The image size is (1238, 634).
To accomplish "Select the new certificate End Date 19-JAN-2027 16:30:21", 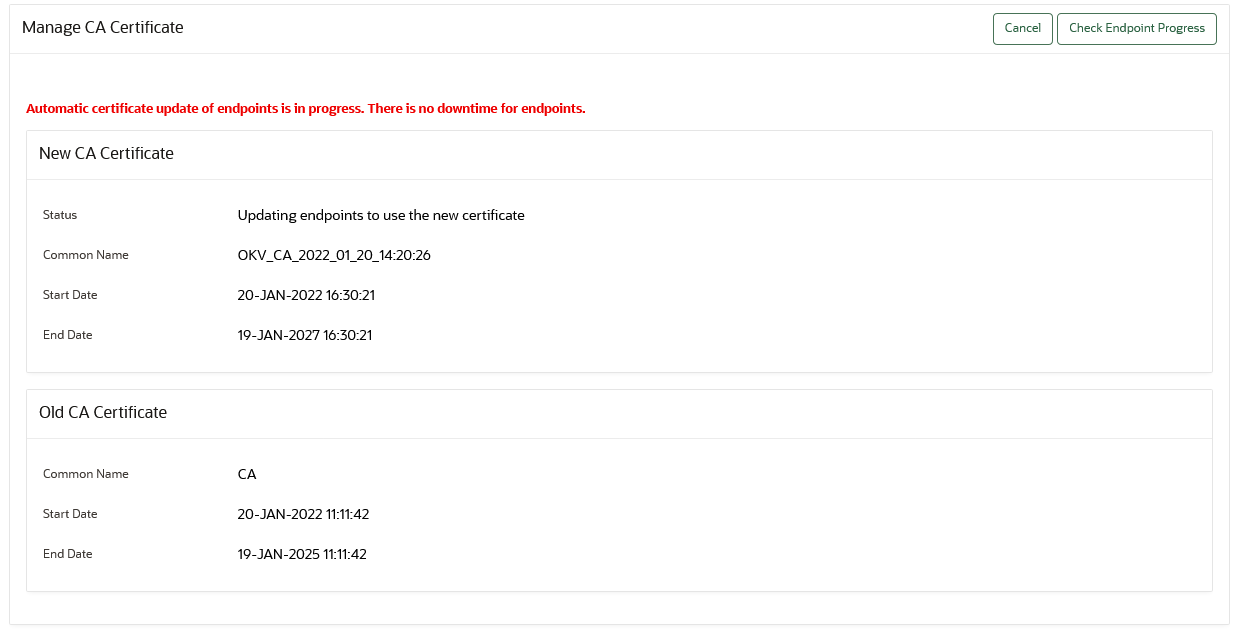I will (304, 335).
